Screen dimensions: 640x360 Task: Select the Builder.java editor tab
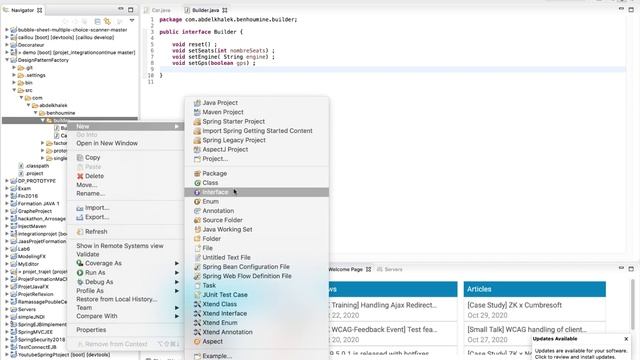click(x=205, y=10)
